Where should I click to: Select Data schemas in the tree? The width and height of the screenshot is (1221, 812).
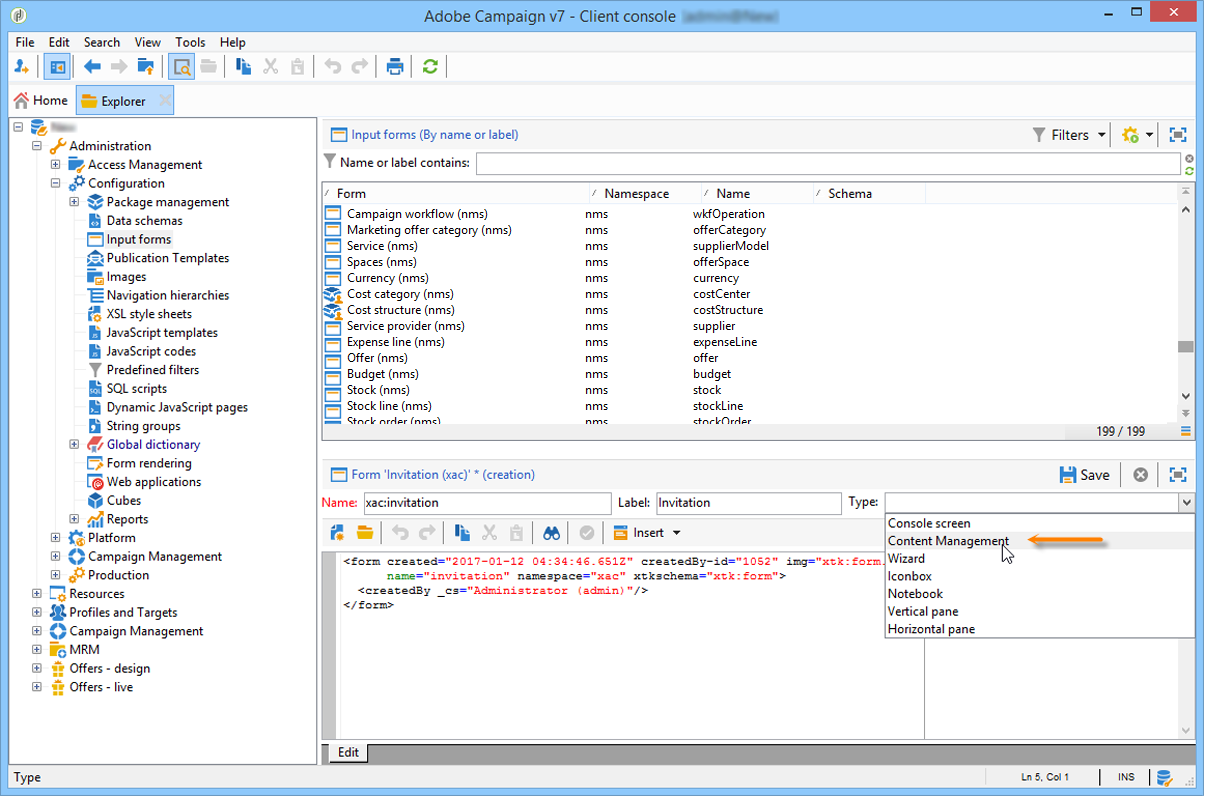click(x=144, y=221)
